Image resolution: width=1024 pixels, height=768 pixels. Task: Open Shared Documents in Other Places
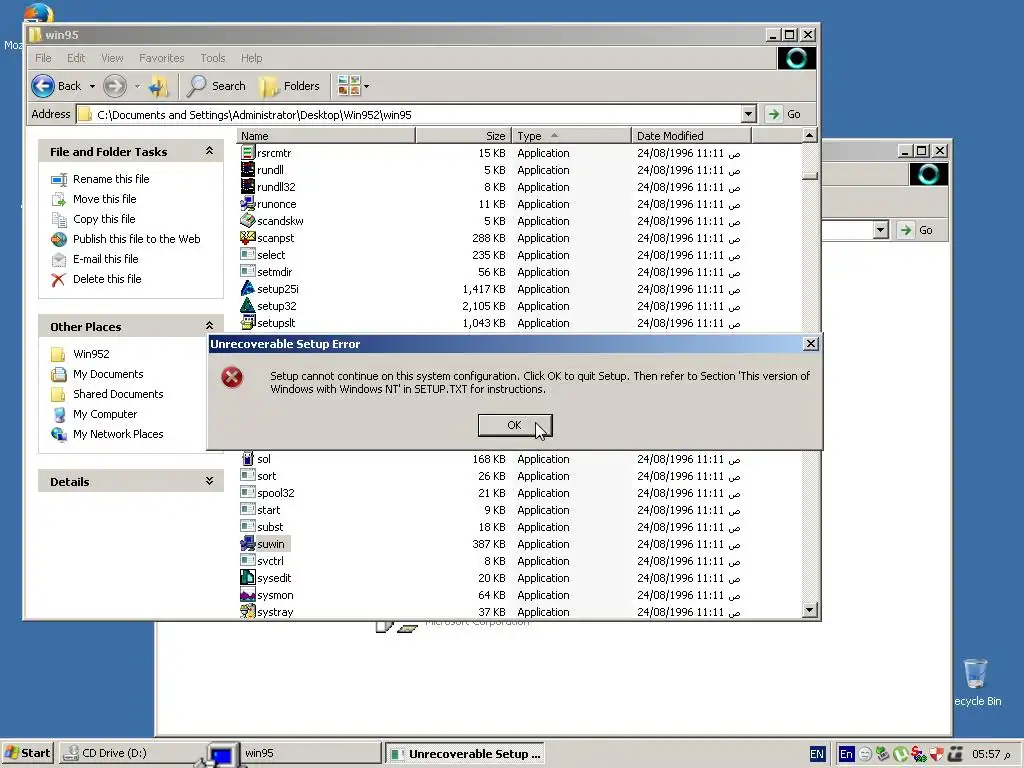tap(118, 394)
